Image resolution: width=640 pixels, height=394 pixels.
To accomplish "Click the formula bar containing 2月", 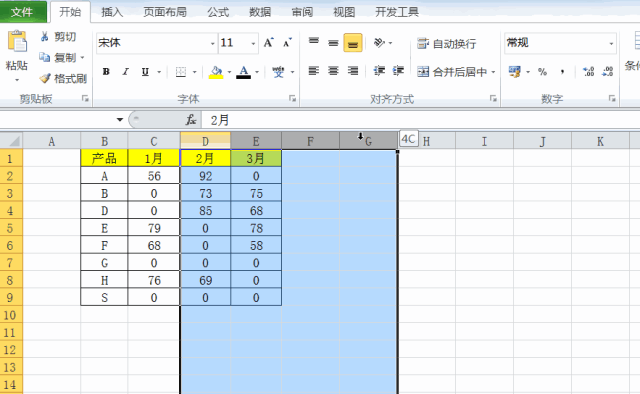I will 420,120.
